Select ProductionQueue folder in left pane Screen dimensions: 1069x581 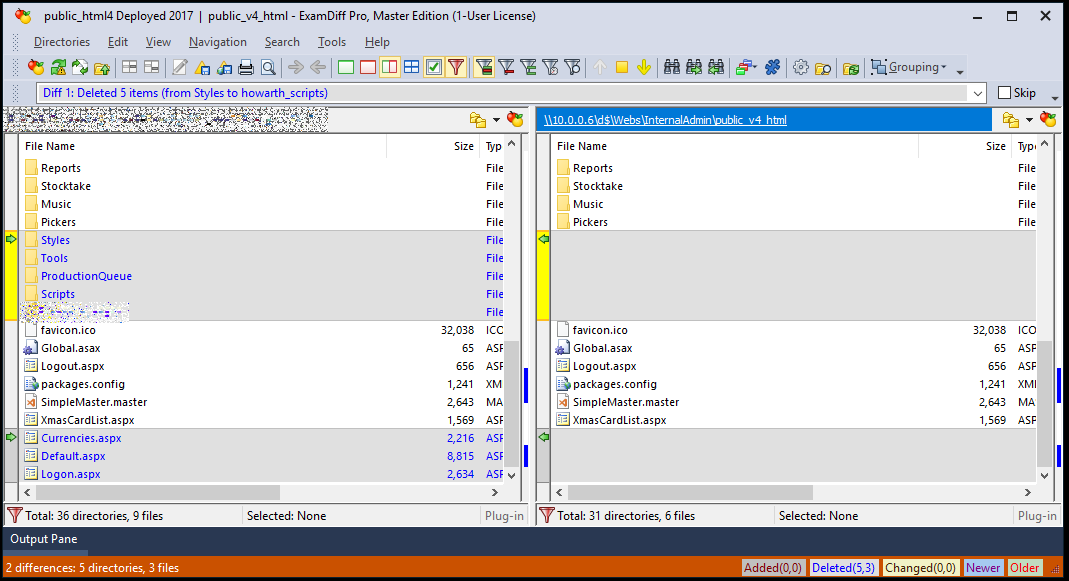tap(86, 275)
